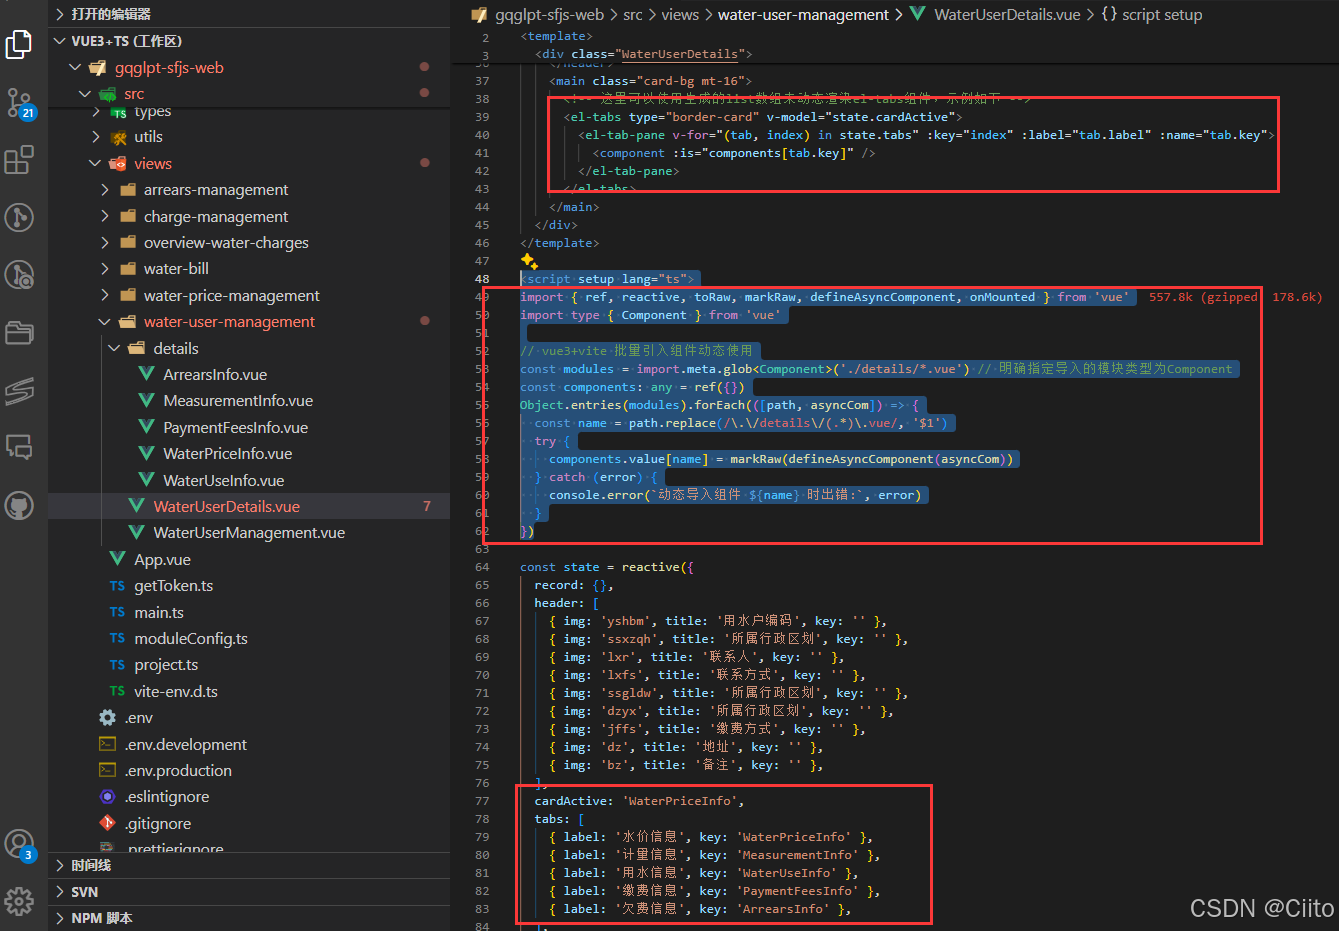Click Vue icon of ArrearsInfo.vue
This screenshot has width=1339, height=931.
click(x=146, y=374)
